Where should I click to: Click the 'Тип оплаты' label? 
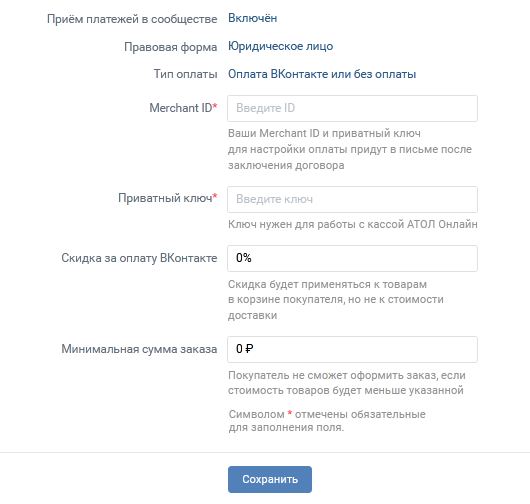click(186, 74)
